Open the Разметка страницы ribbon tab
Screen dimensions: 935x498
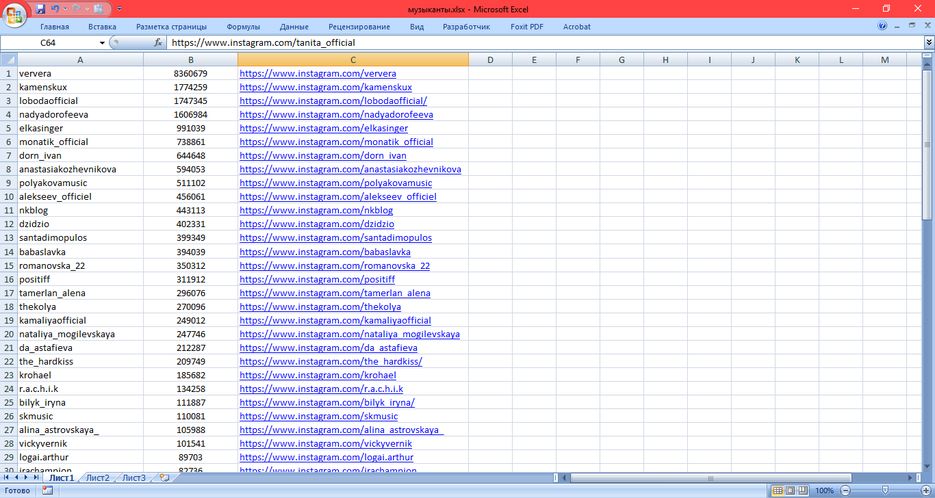click(171, 27)
